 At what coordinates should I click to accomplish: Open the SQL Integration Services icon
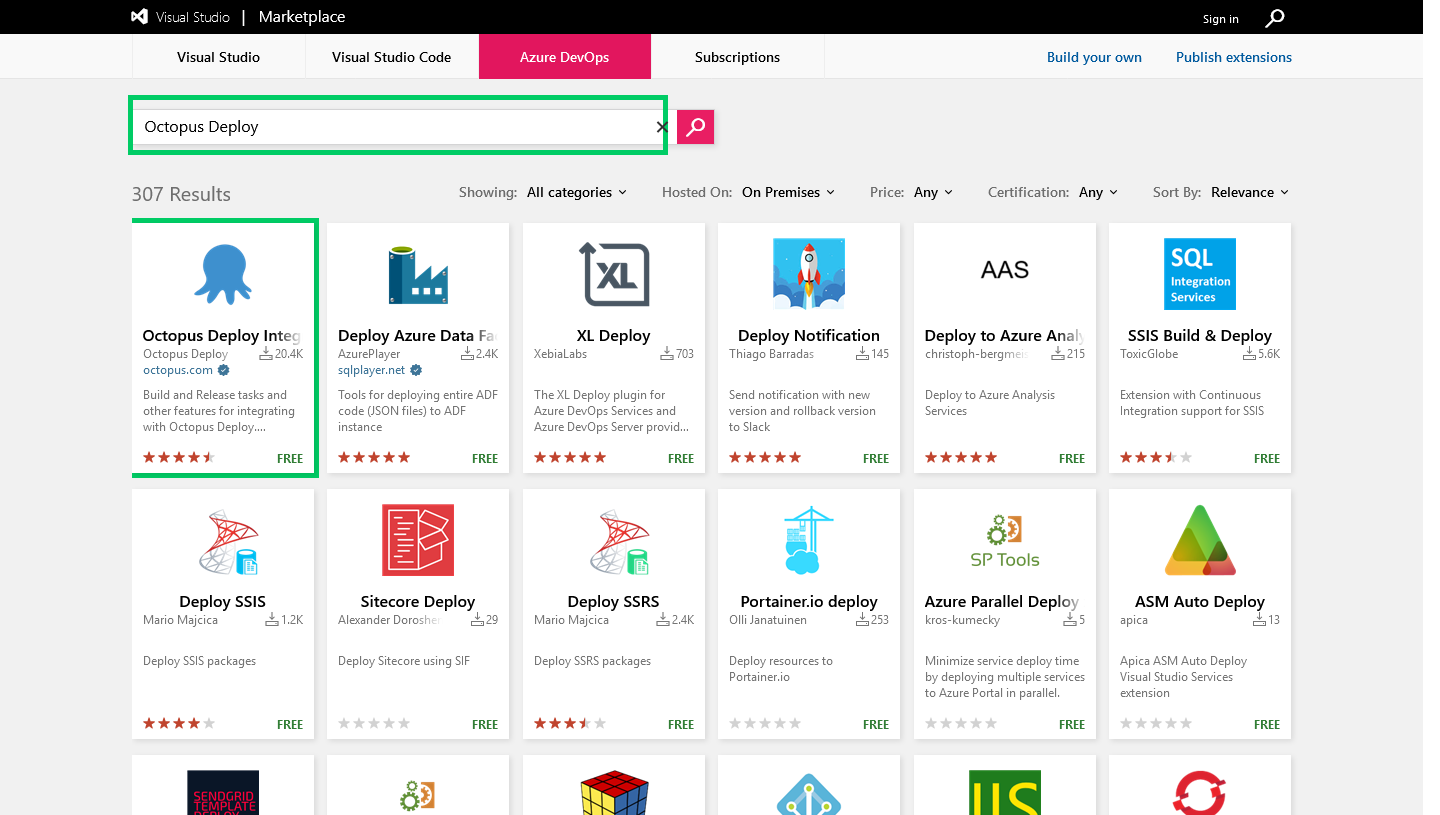point(1200,274)
